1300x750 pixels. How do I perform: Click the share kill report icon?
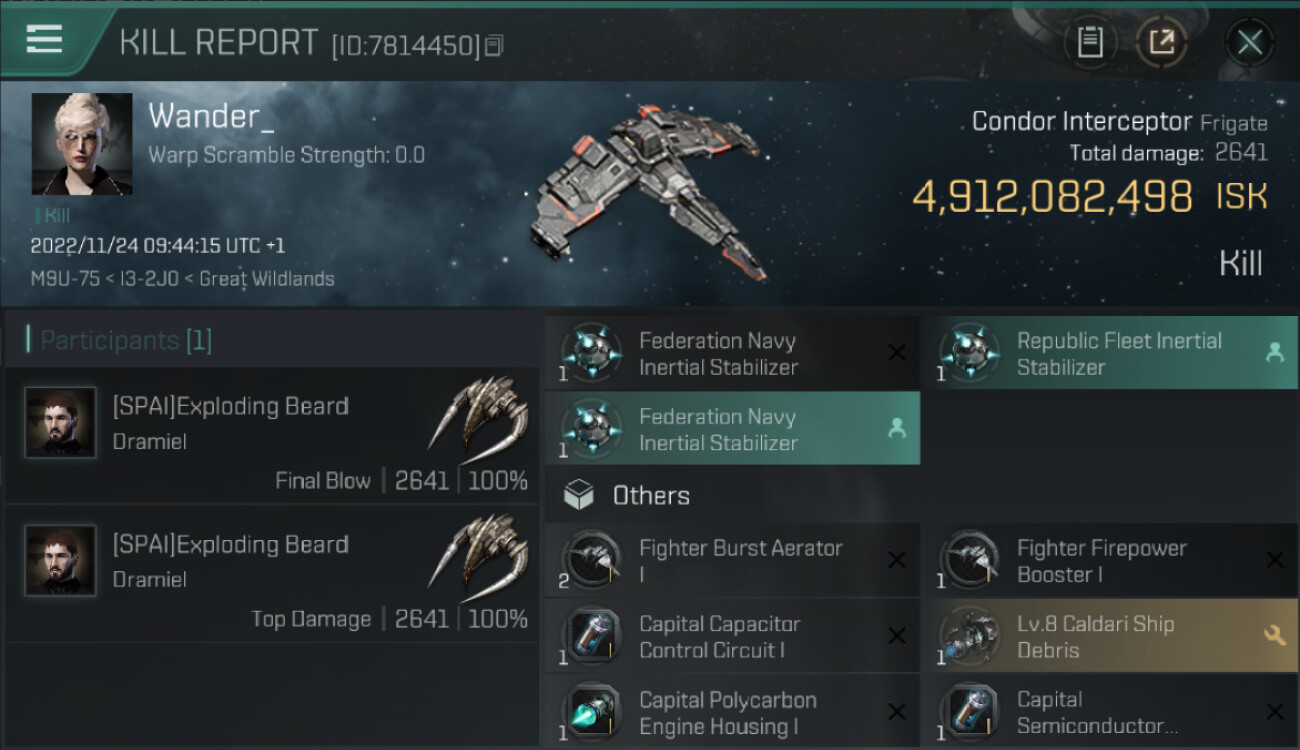[x=1162, y=42]
